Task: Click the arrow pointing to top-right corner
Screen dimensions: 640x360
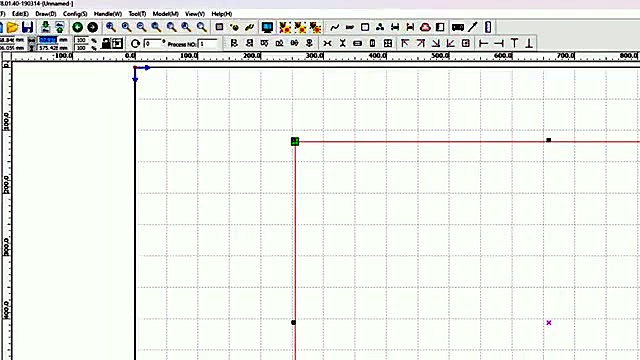Action: pyautogui.click(x=420, y=43)
